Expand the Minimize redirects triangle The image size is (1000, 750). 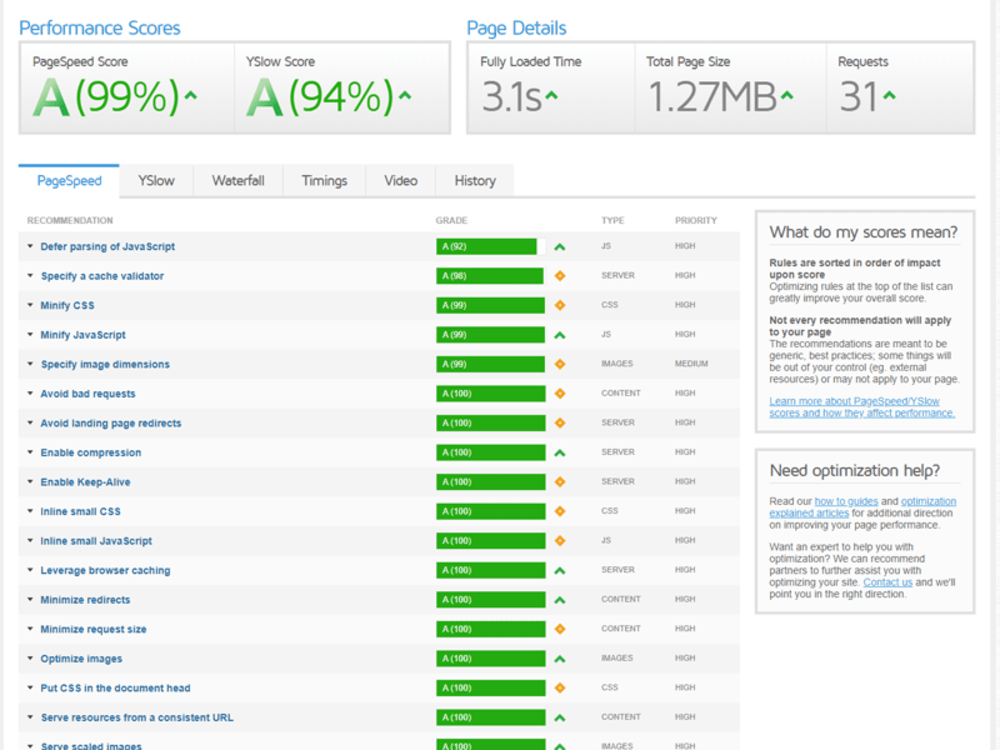coord(30,599)
